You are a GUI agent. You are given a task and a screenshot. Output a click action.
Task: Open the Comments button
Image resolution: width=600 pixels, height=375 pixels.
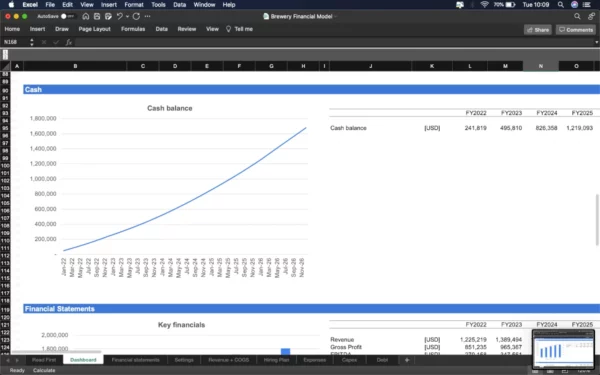576,30
